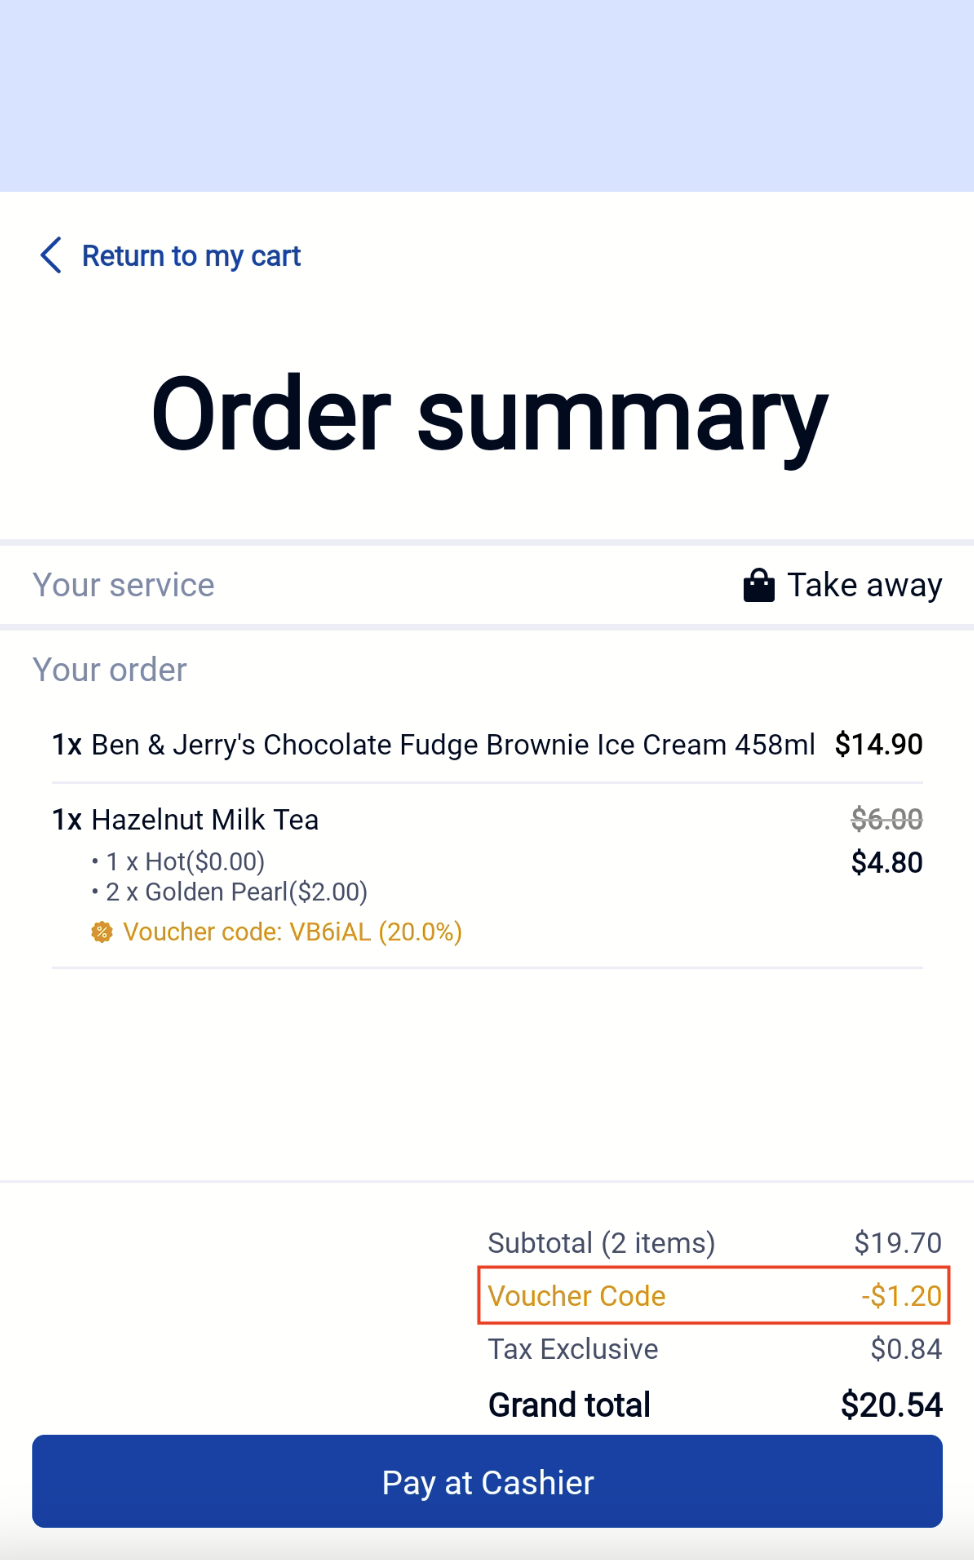Click the Tax Exclusive label
This screenshot has height=1560, width=974.
(x=572, y=1349)
